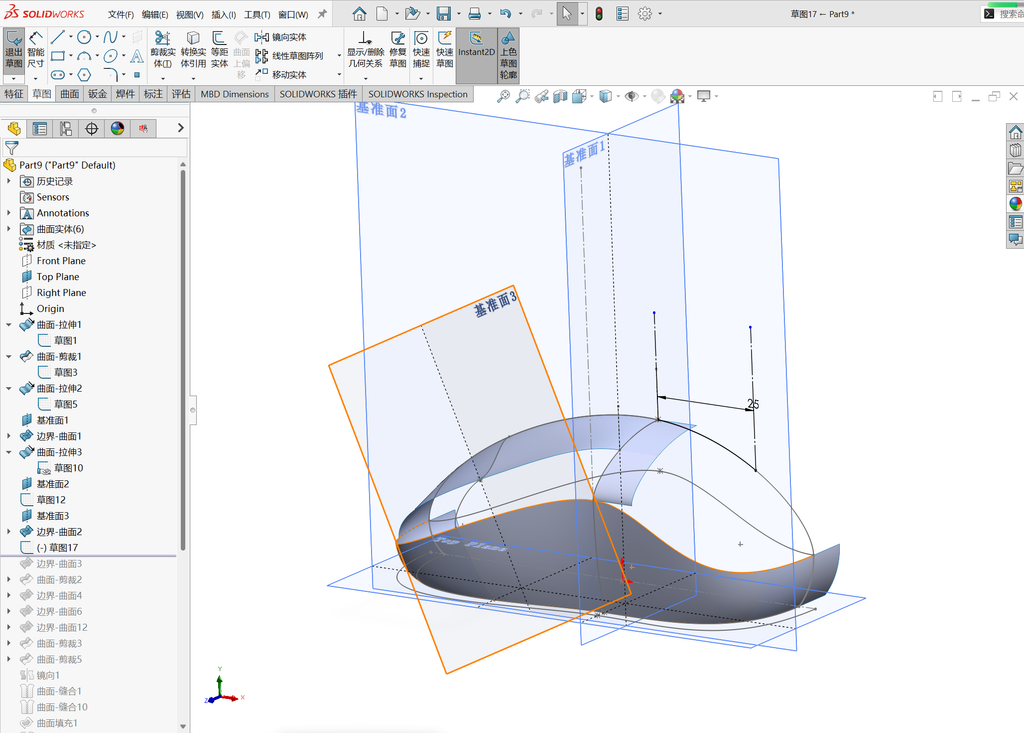Expand the 历史记录 tree node
The width and height of the screenshot is (1024, 733).
[9, 181]
